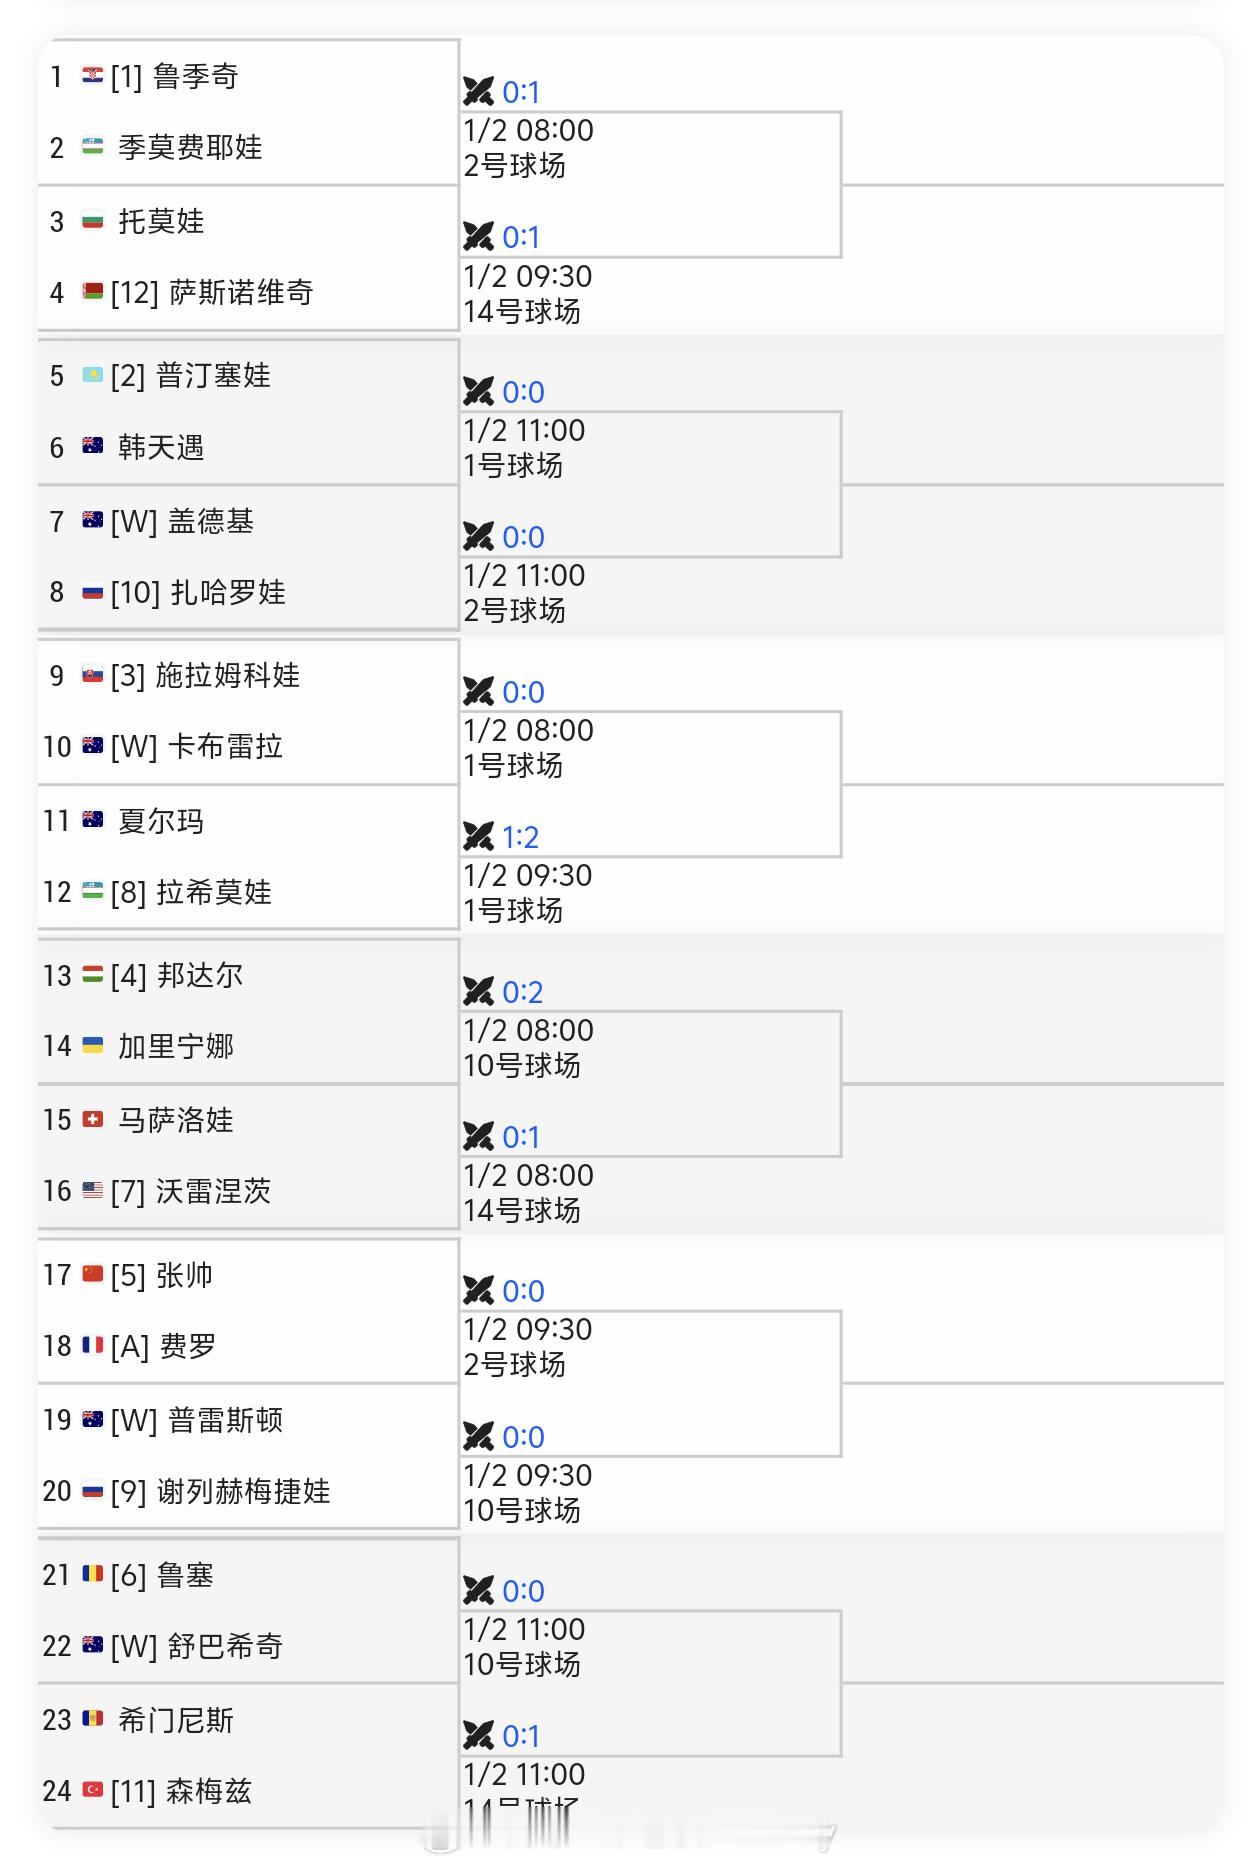Click the Switzerland flag next to 马萨洛娃
This screenshot has width=1260, height=1867.
tap(94, 1120)
